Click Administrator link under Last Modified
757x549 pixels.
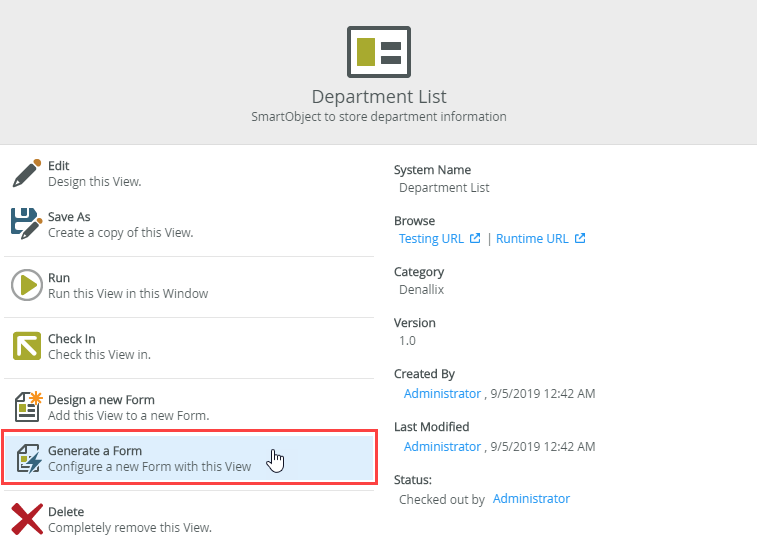pos(442,446)
